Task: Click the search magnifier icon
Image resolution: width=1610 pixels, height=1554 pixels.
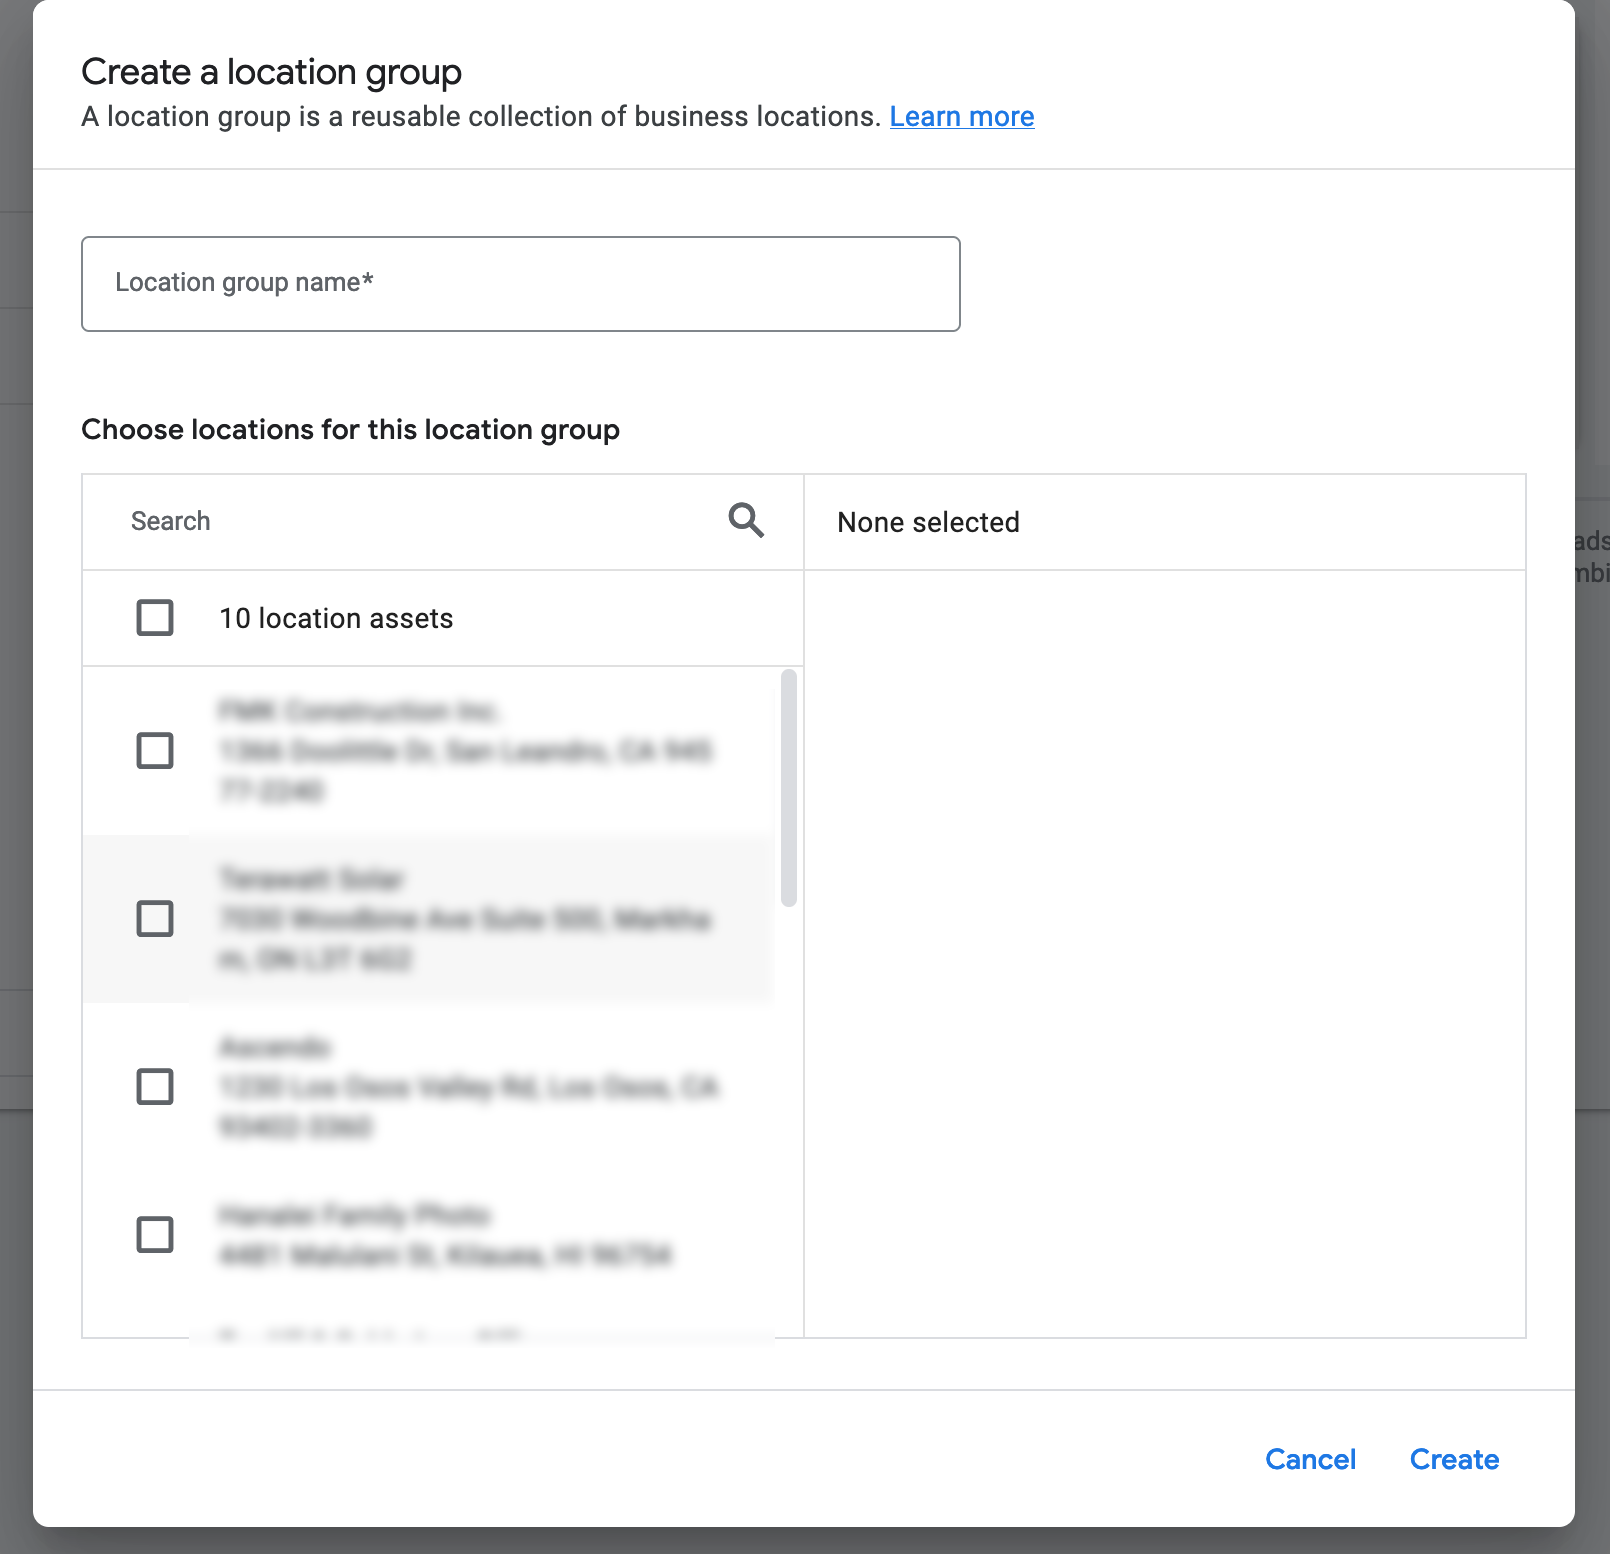Action: [746, 521]
